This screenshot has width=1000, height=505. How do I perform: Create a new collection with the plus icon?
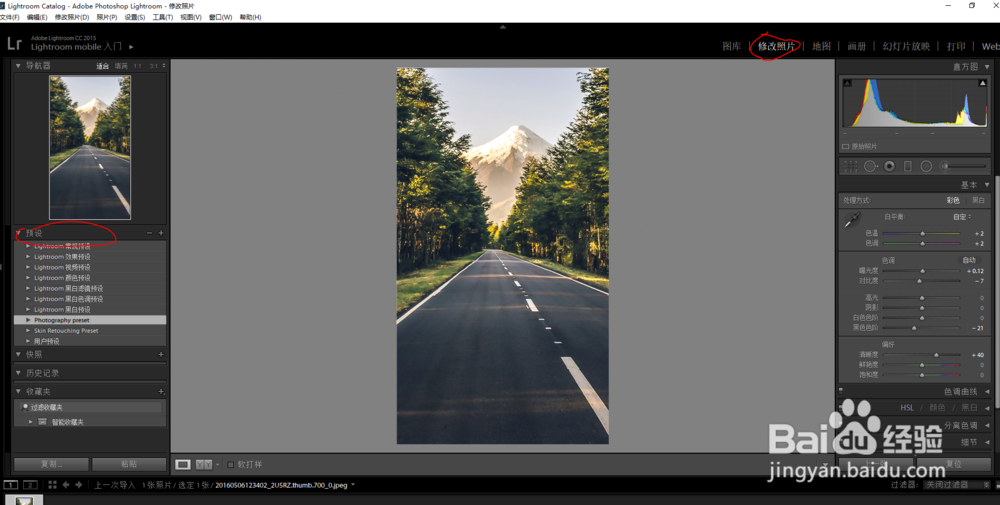pyautogui.click(x=161, y=392)
